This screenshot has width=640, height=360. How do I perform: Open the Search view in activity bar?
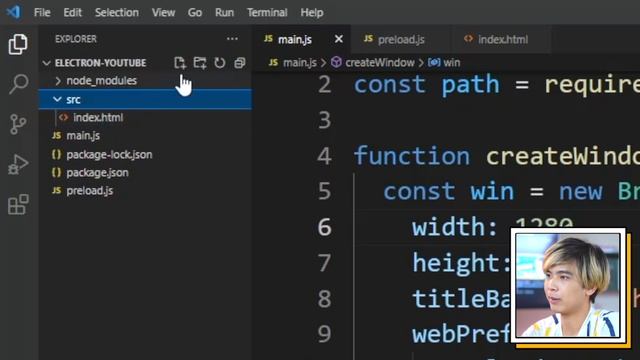tap(18, 84)
